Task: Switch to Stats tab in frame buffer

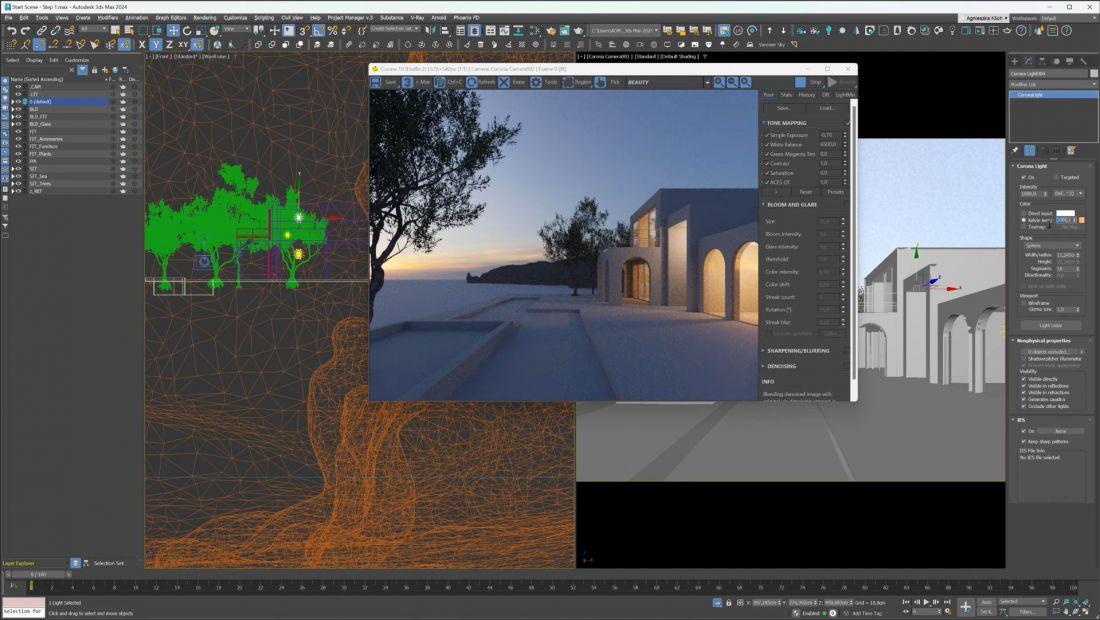Action: (786, 95)
